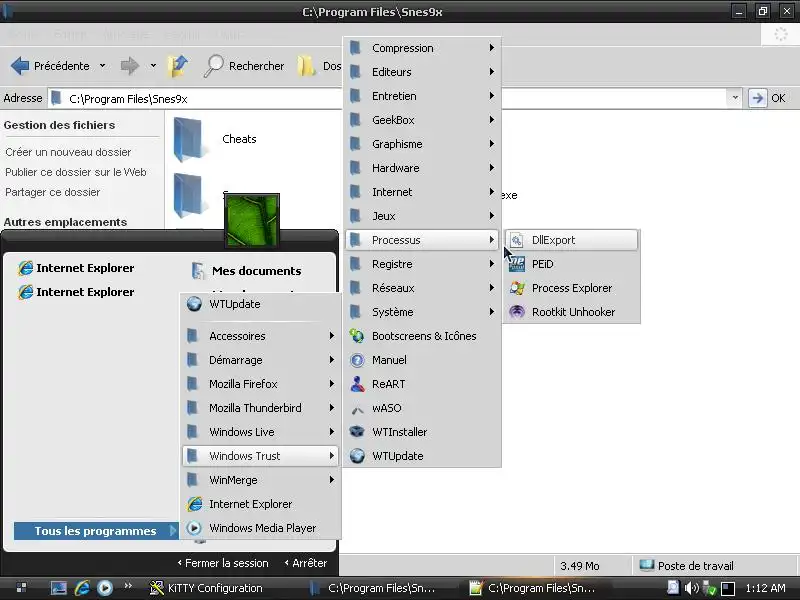Launch Windows Media Player from programs list
800x600 pixels.
coord(260,528)
